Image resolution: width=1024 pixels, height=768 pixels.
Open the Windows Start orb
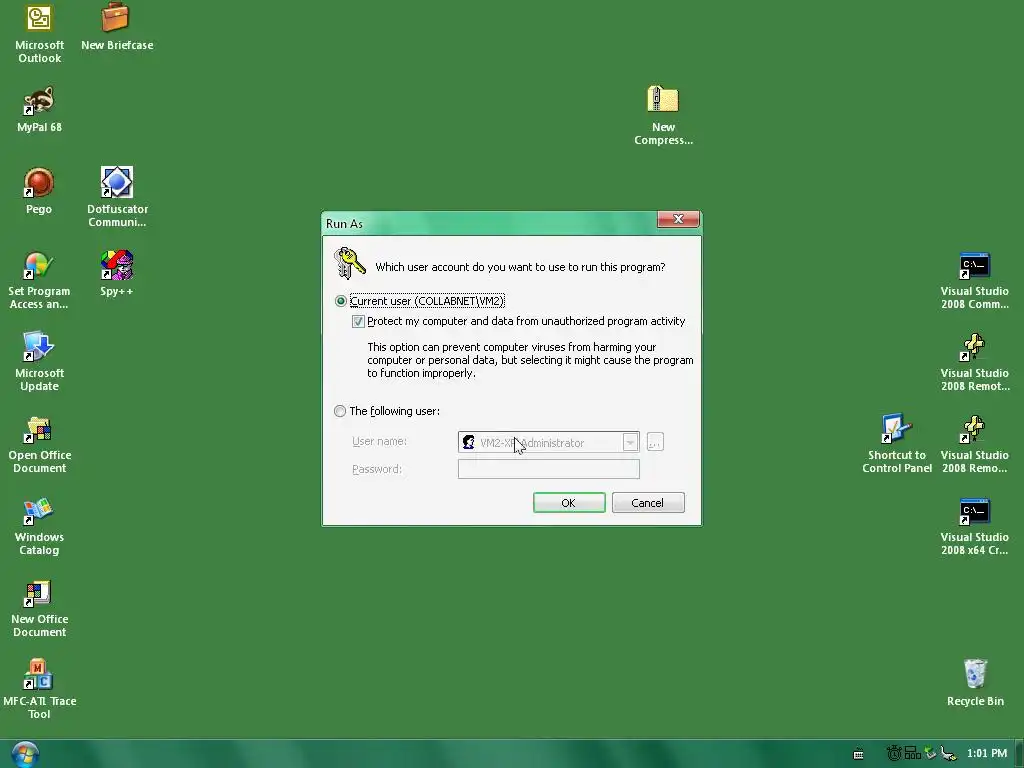25,754
